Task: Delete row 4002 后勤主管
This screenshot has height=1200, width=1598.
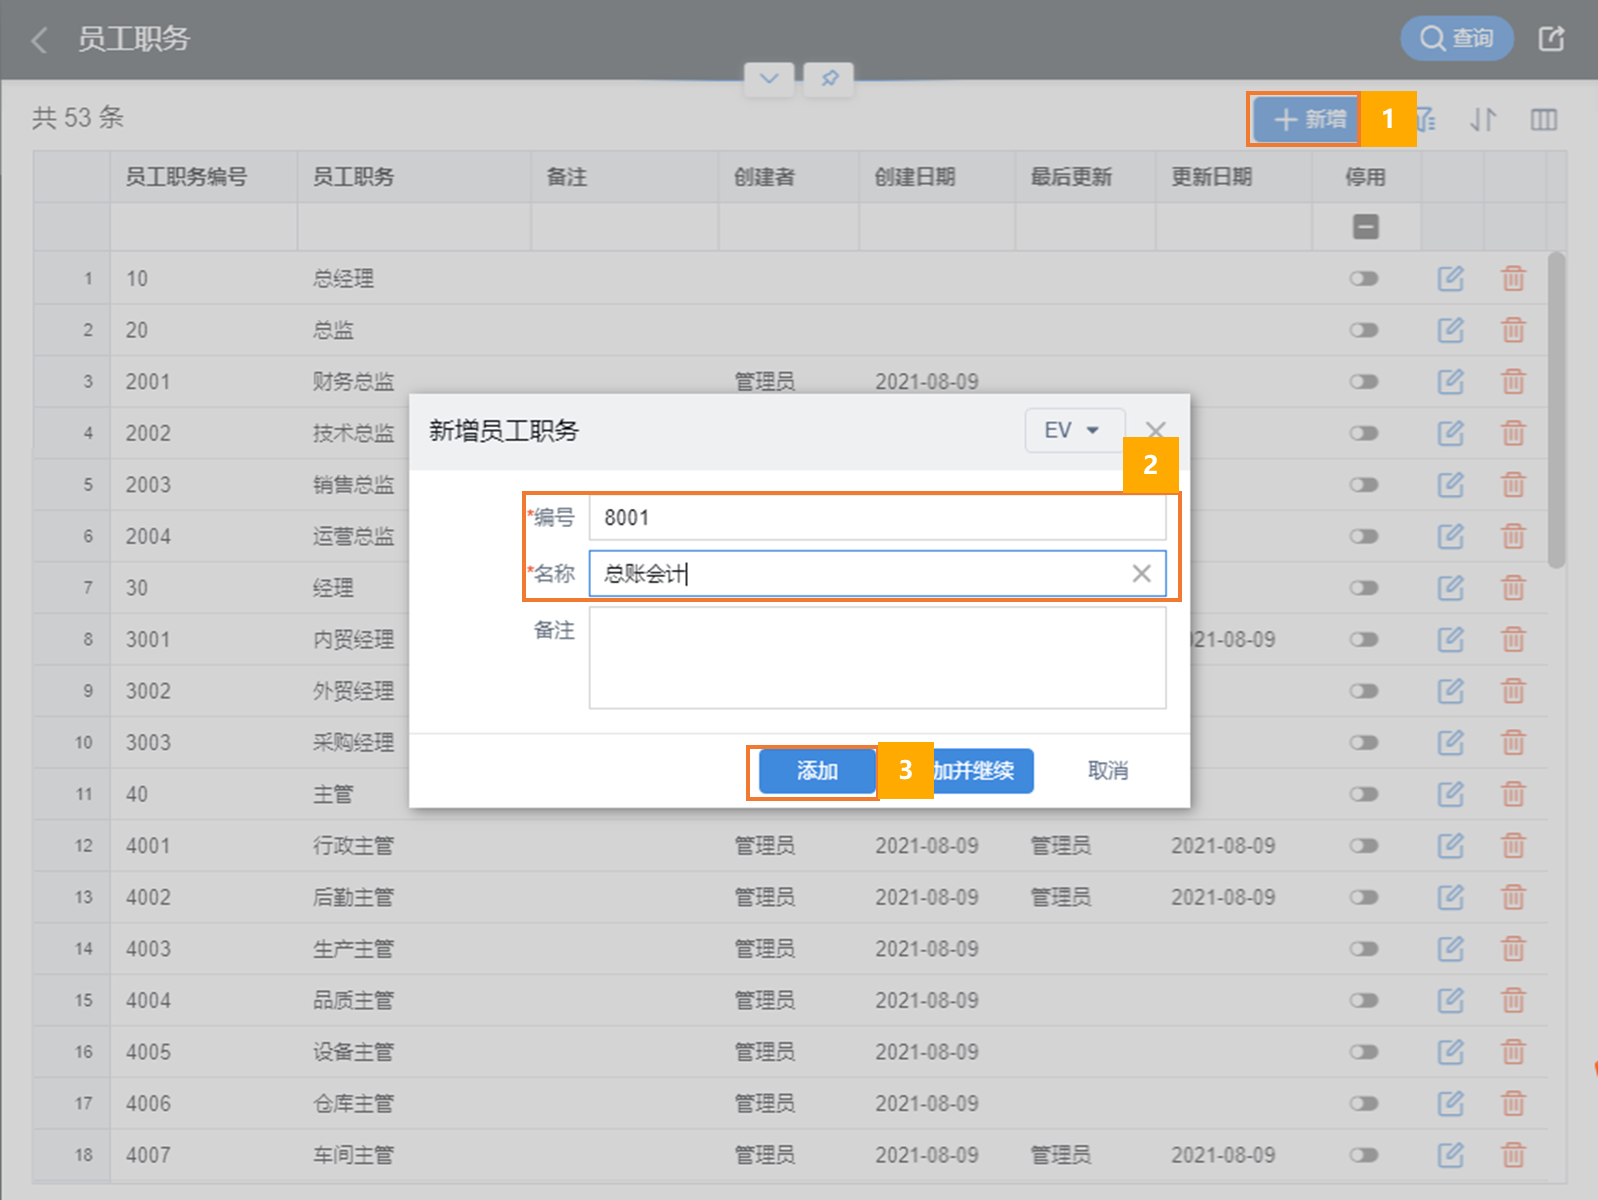Action: click(x=1513, y=897)
